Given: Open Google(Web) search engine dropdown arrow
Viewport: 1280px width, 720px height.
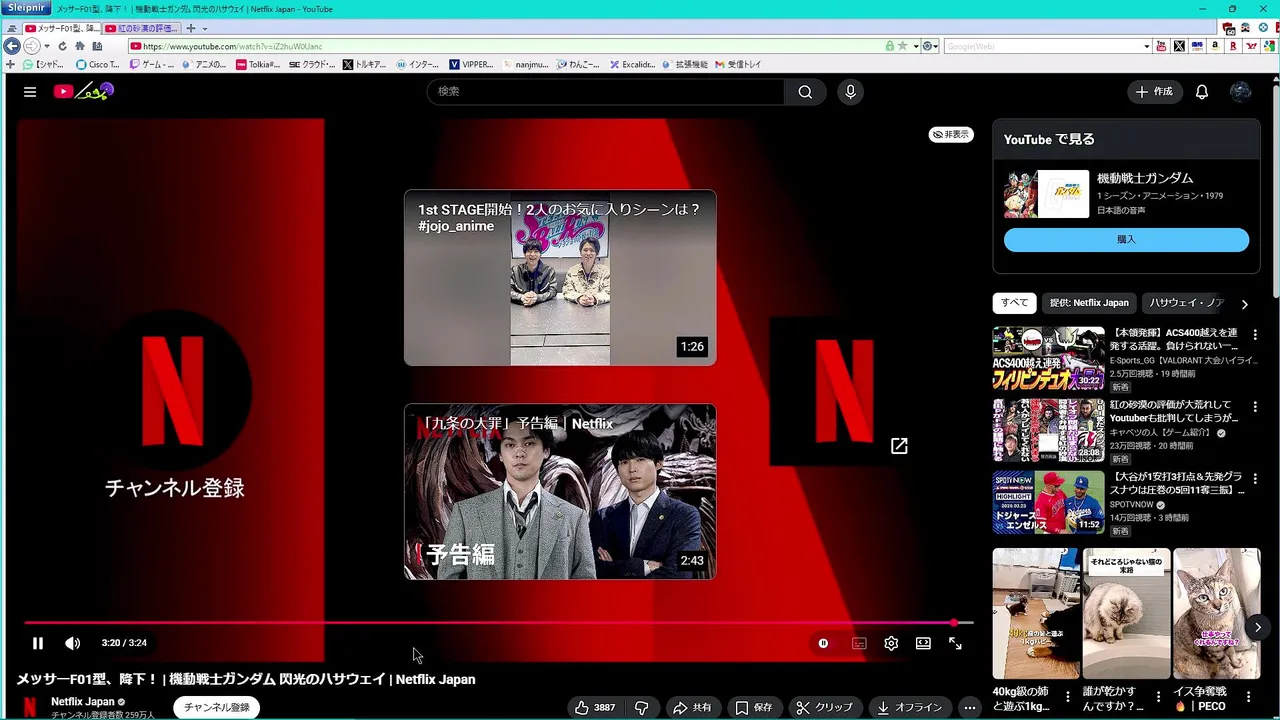Looking at the screenshot, I should [x=1146, y=46].
